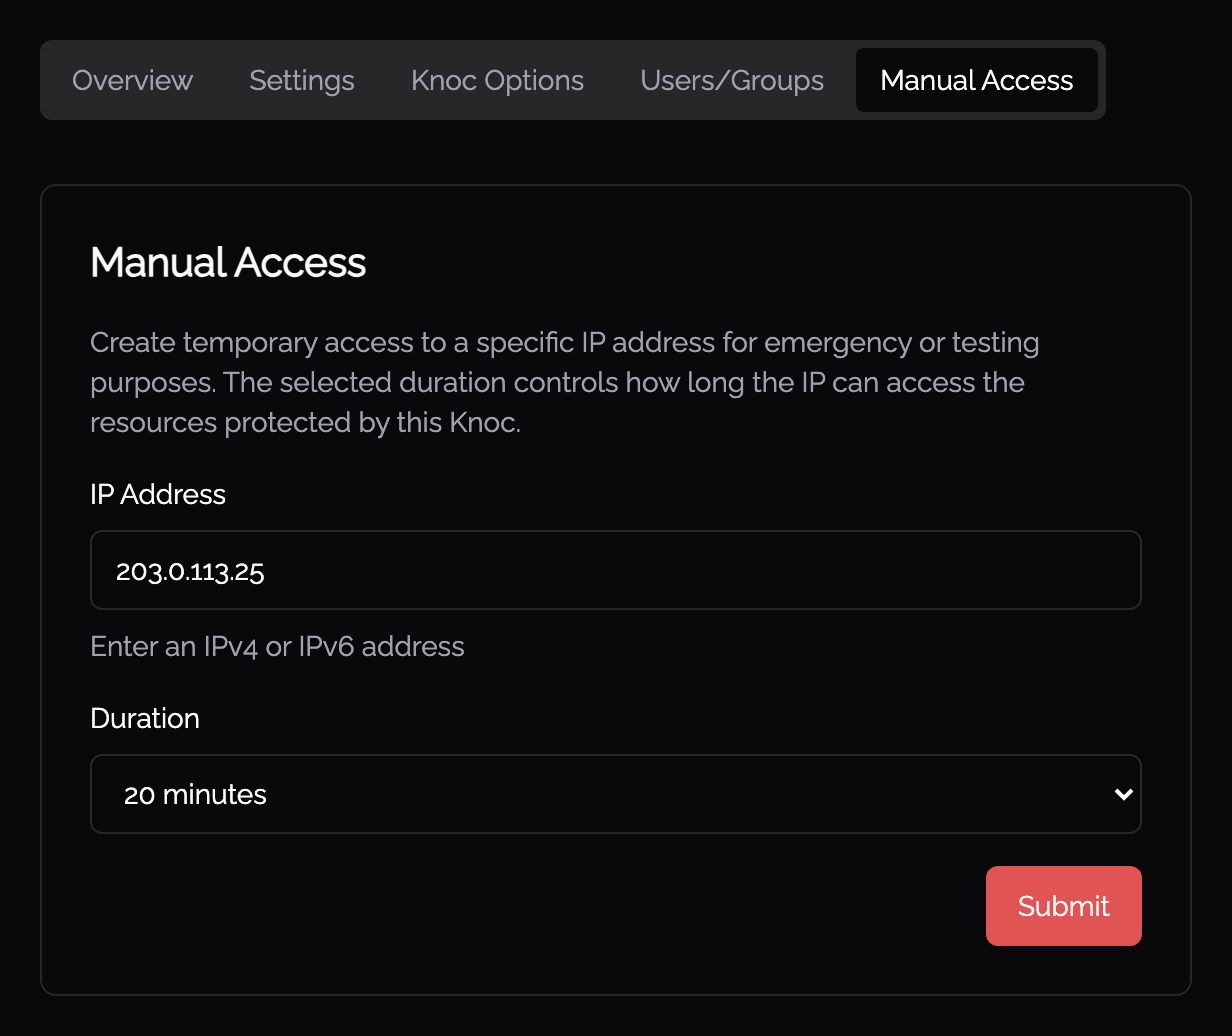The width and height of the screenshot is (1232, 1036).
Task: Click the Duration label
Action: (145, 719)
